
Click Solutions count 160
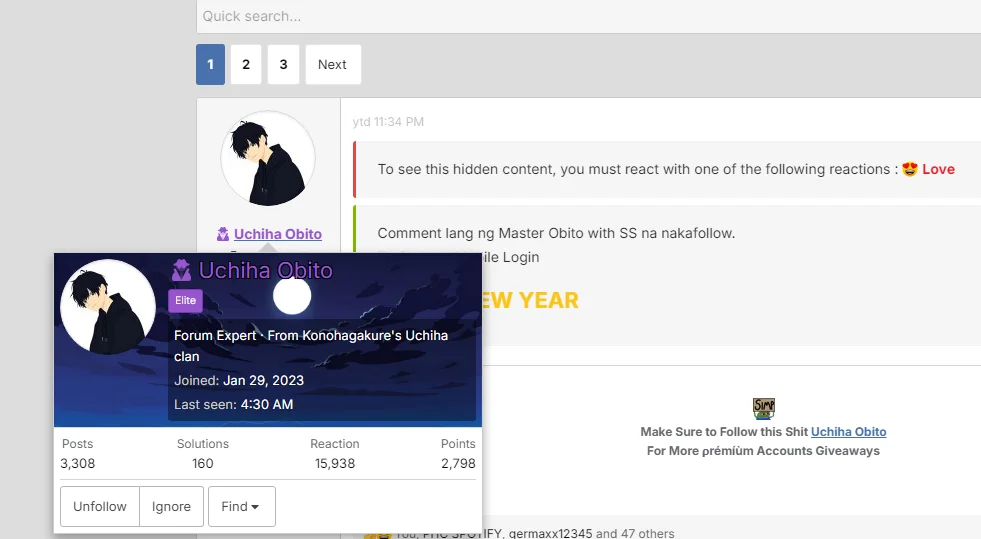[x=203, y=463]
